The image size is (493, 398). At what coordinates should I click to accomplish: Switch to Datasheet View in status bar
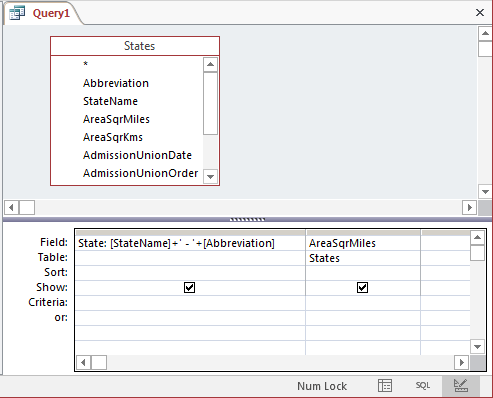(x=385, y=386)
